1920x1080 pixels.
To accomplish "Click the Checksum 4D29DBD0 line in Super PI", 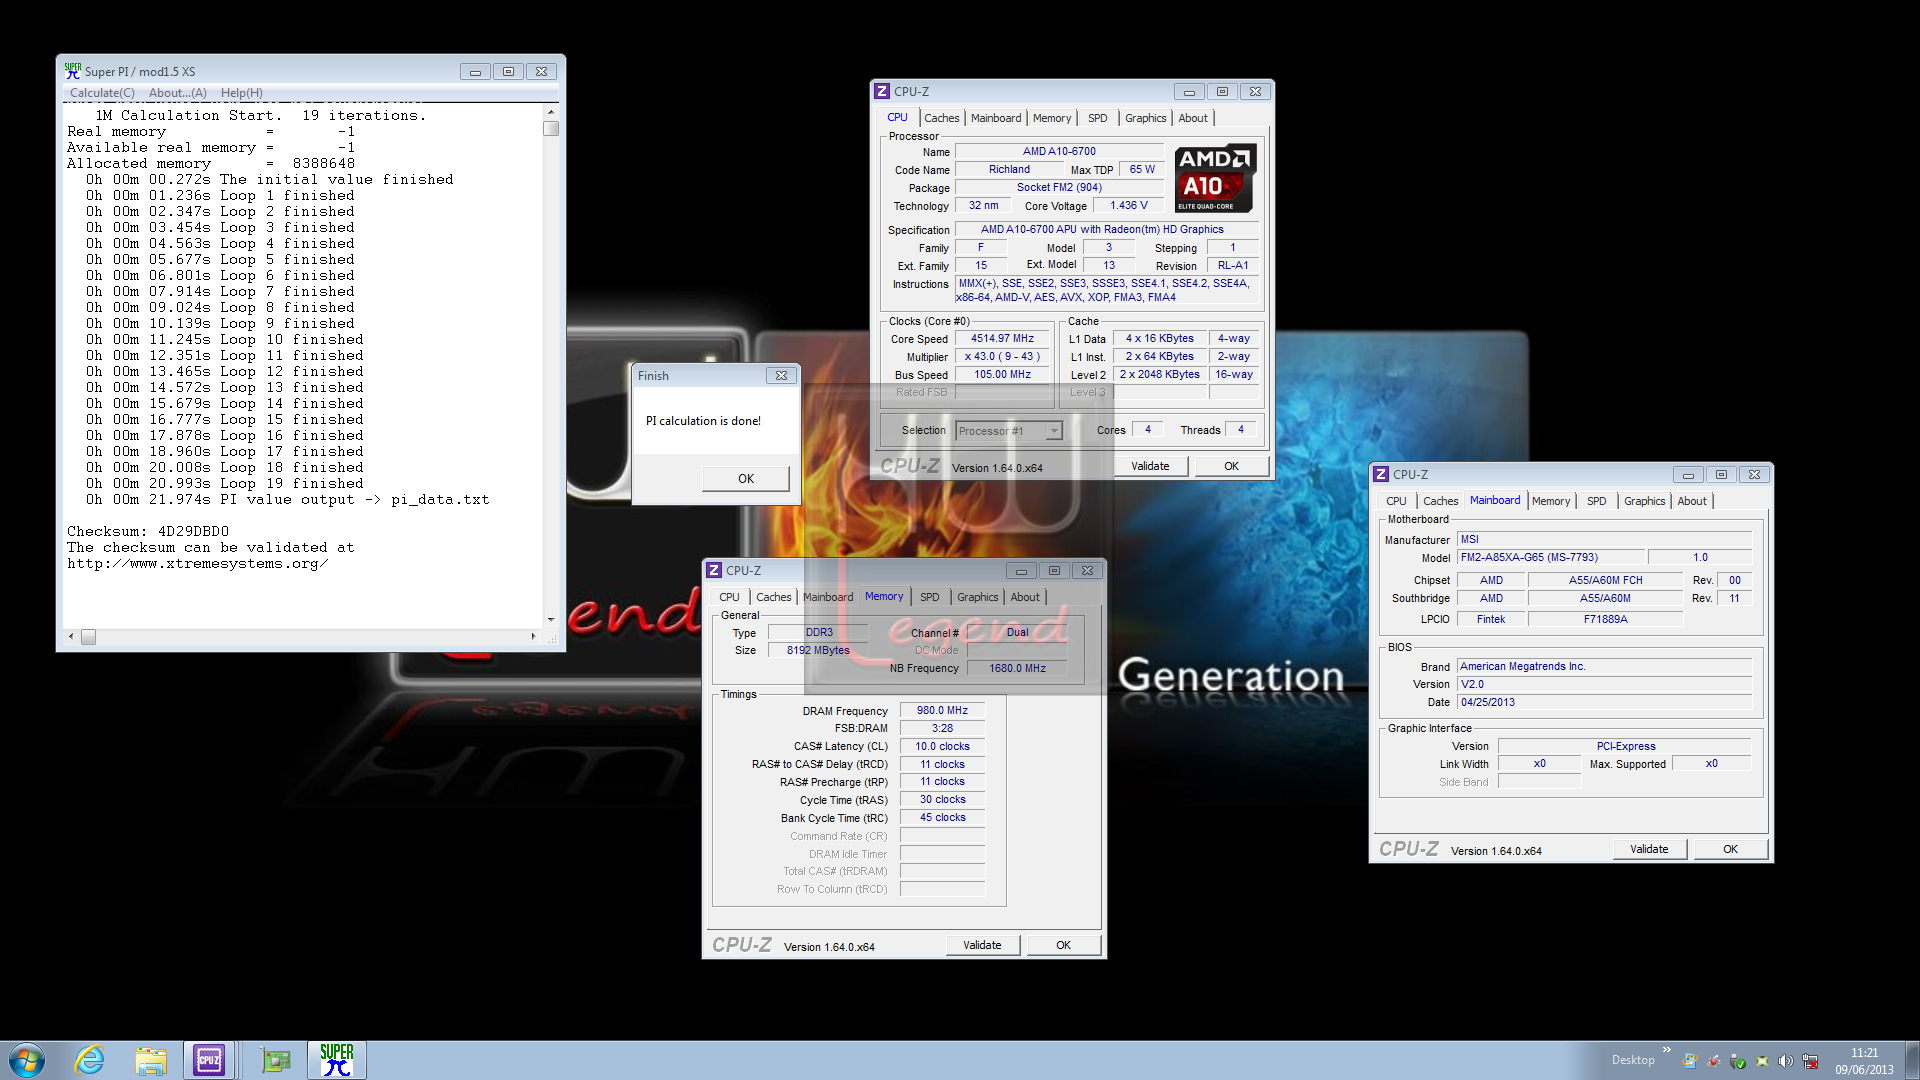I will coord(148,531).
